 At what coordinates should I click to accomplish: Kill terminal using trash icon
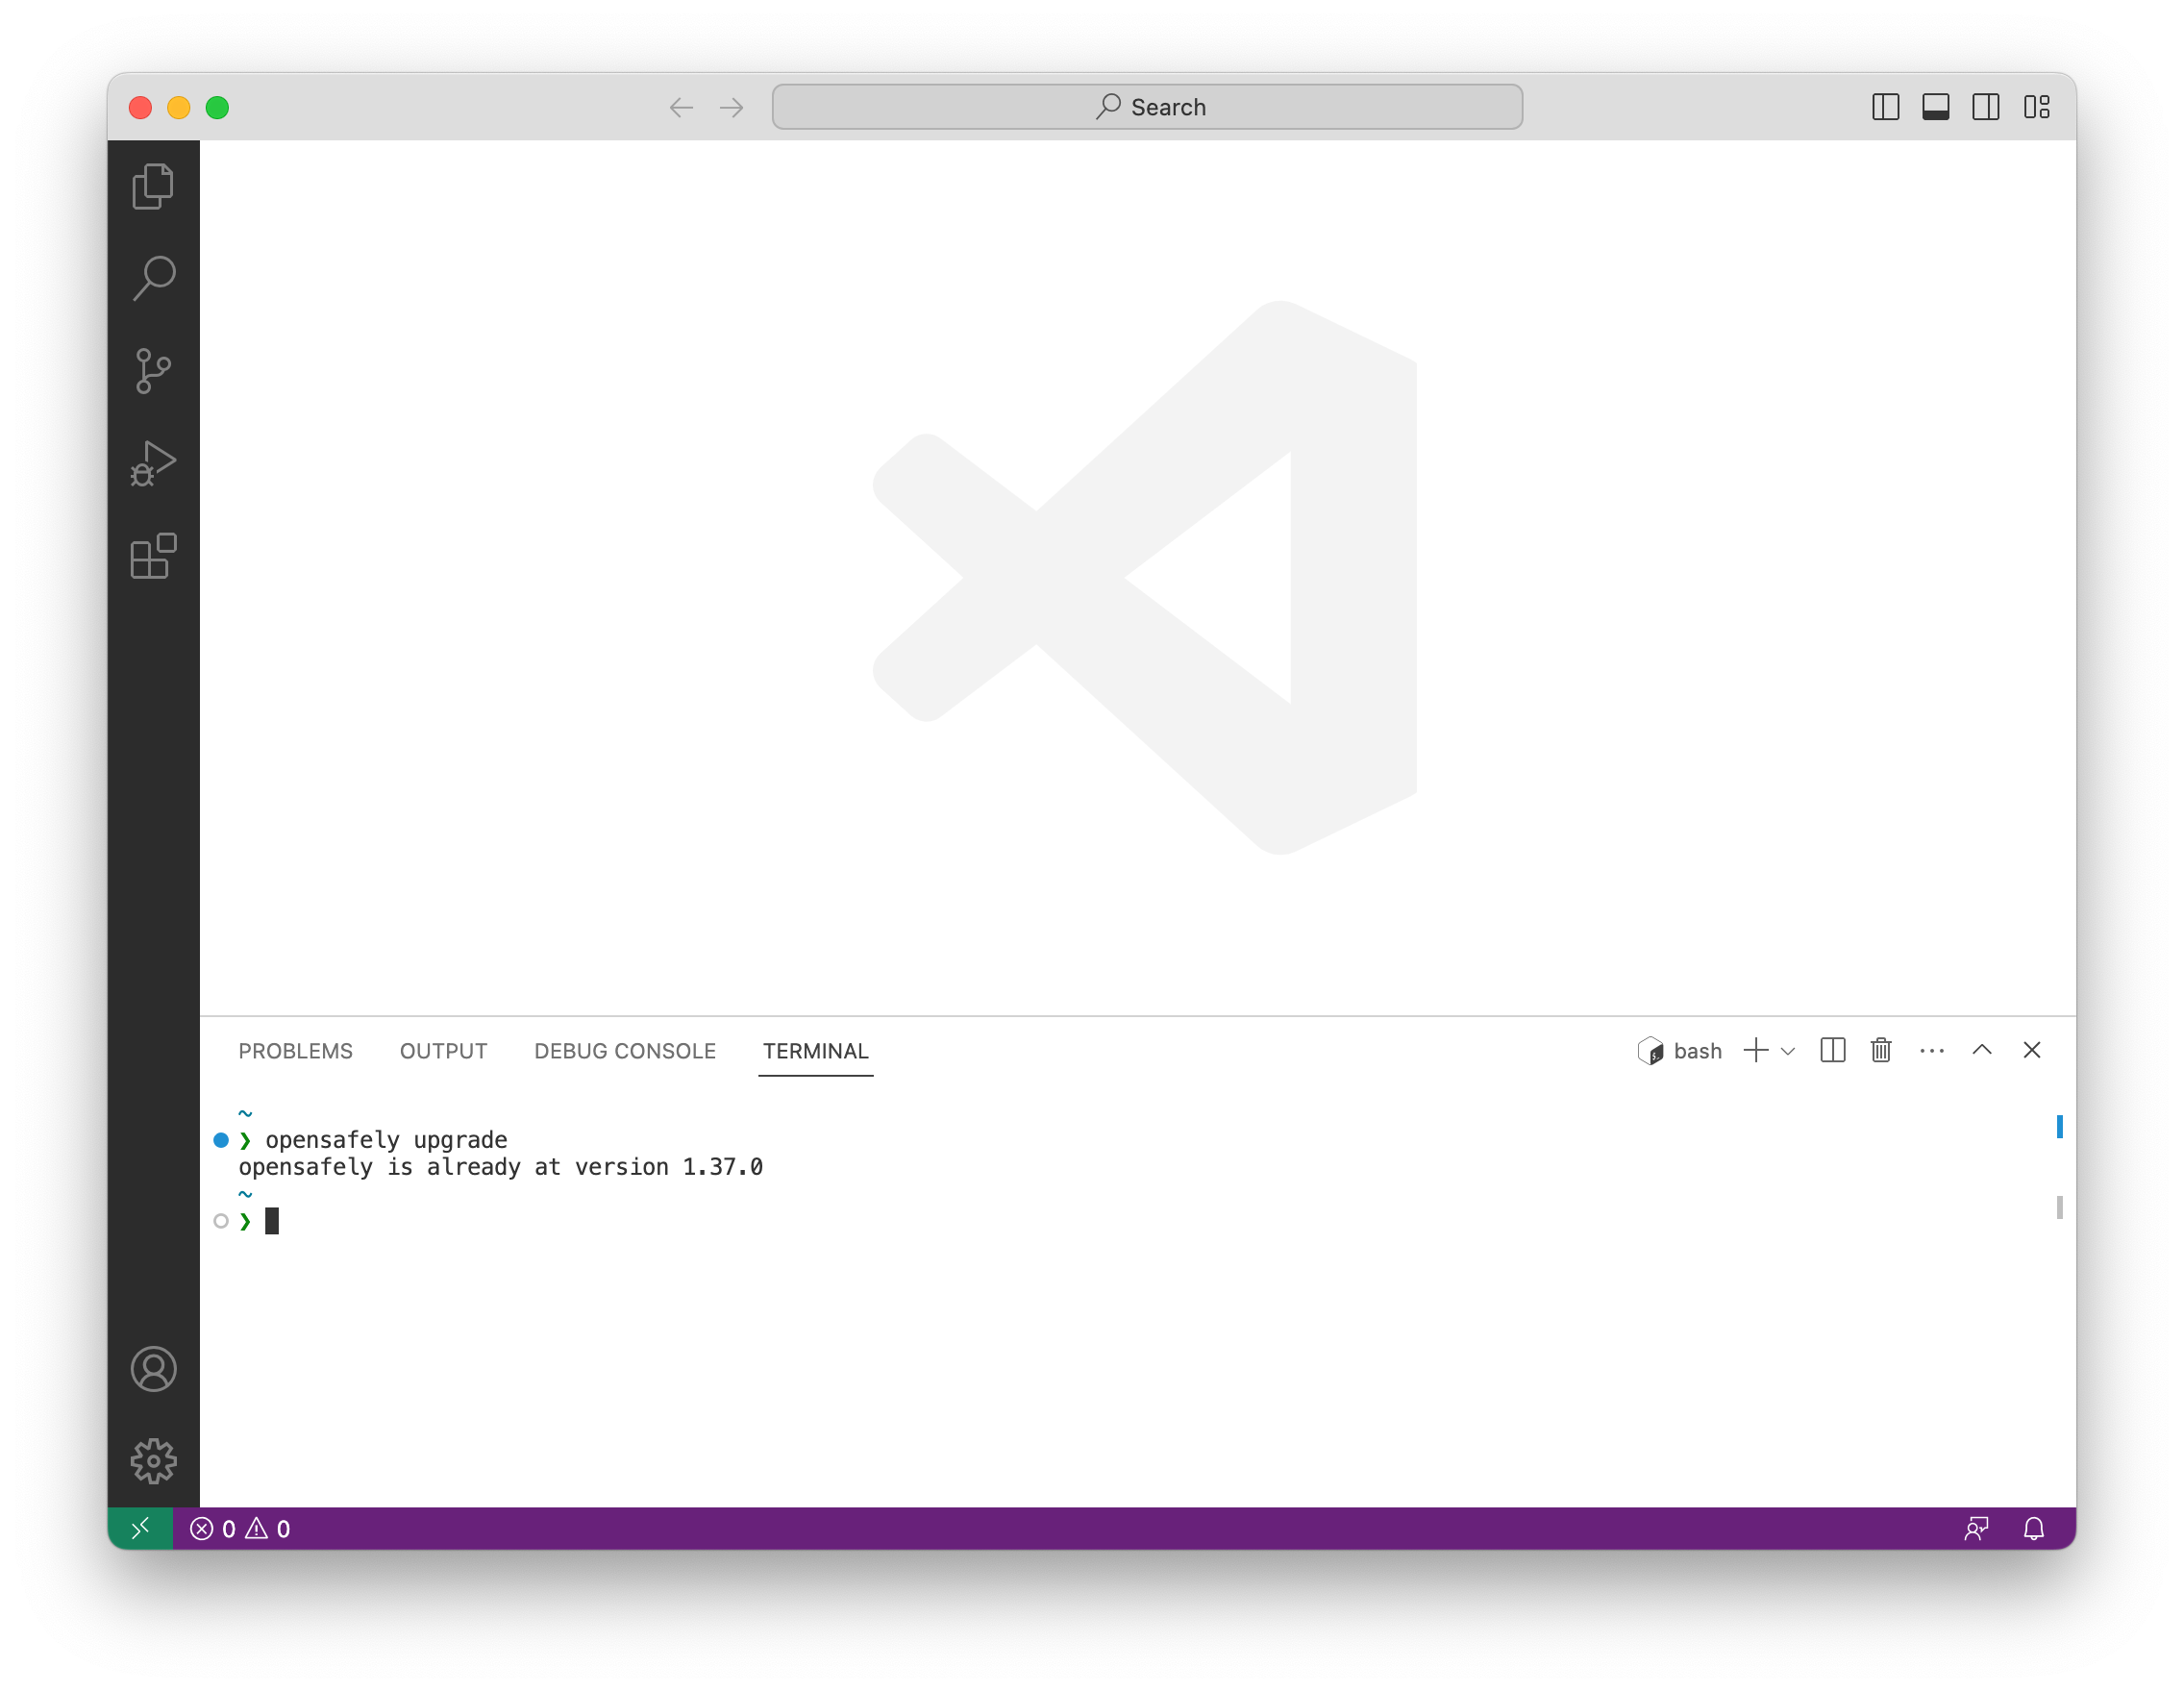(1881, 1050)
